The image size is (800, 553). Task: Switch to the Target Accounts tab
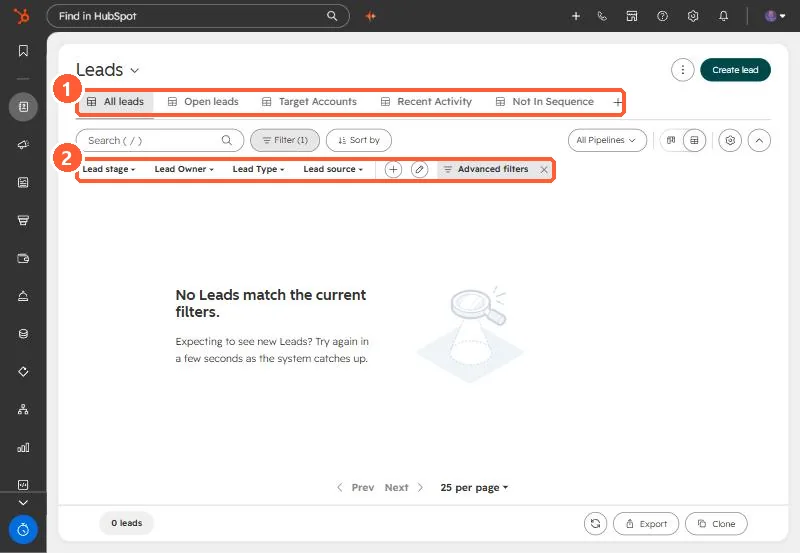pos(309,102)
